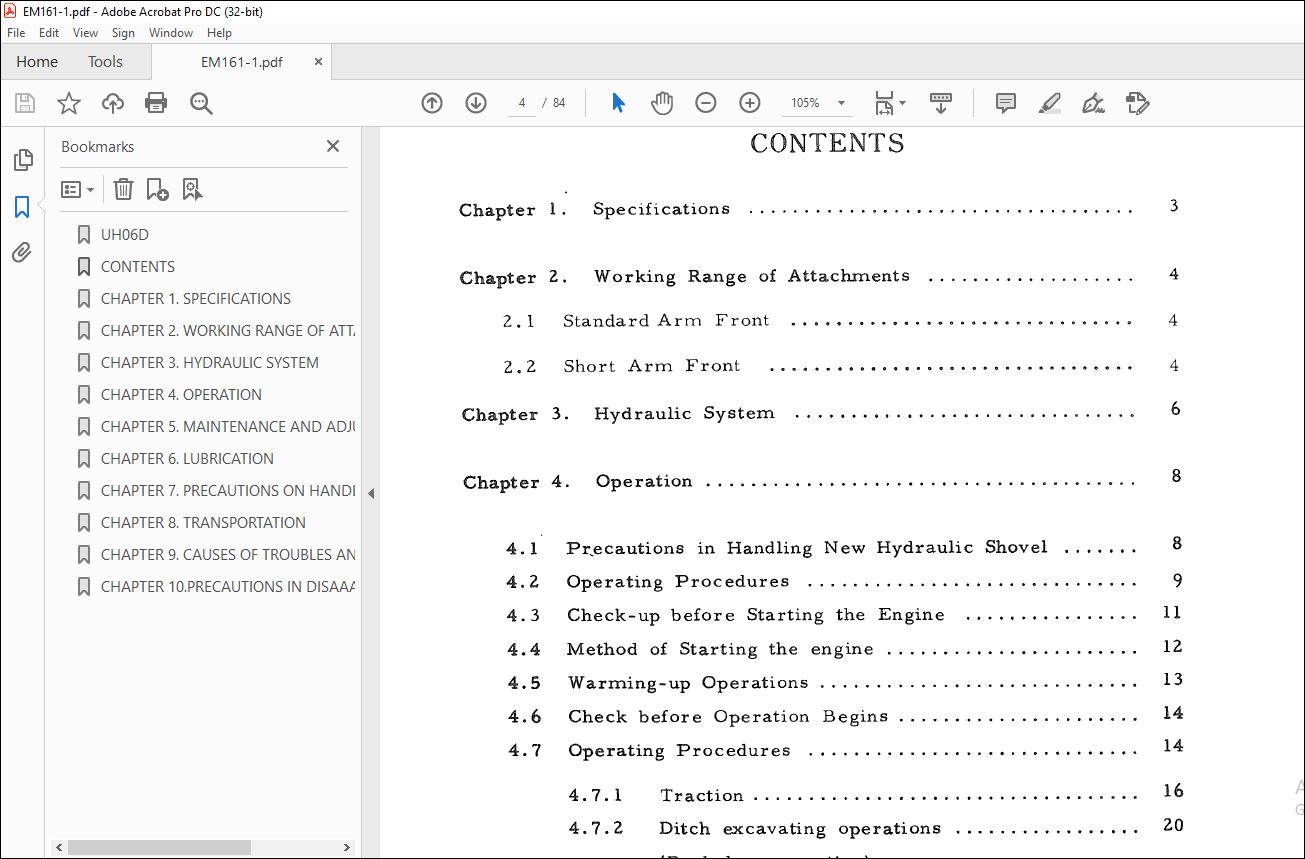Image resolution: width=1305 pixels, height=859 pixels.
Task: Click the star icon to favorite the file
Action: click(69, 103)
